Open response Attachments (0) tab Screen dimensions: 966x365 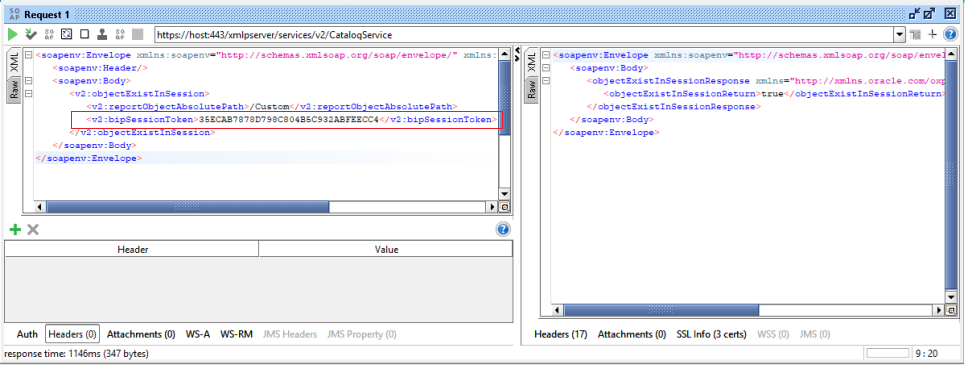pos(632,334)
